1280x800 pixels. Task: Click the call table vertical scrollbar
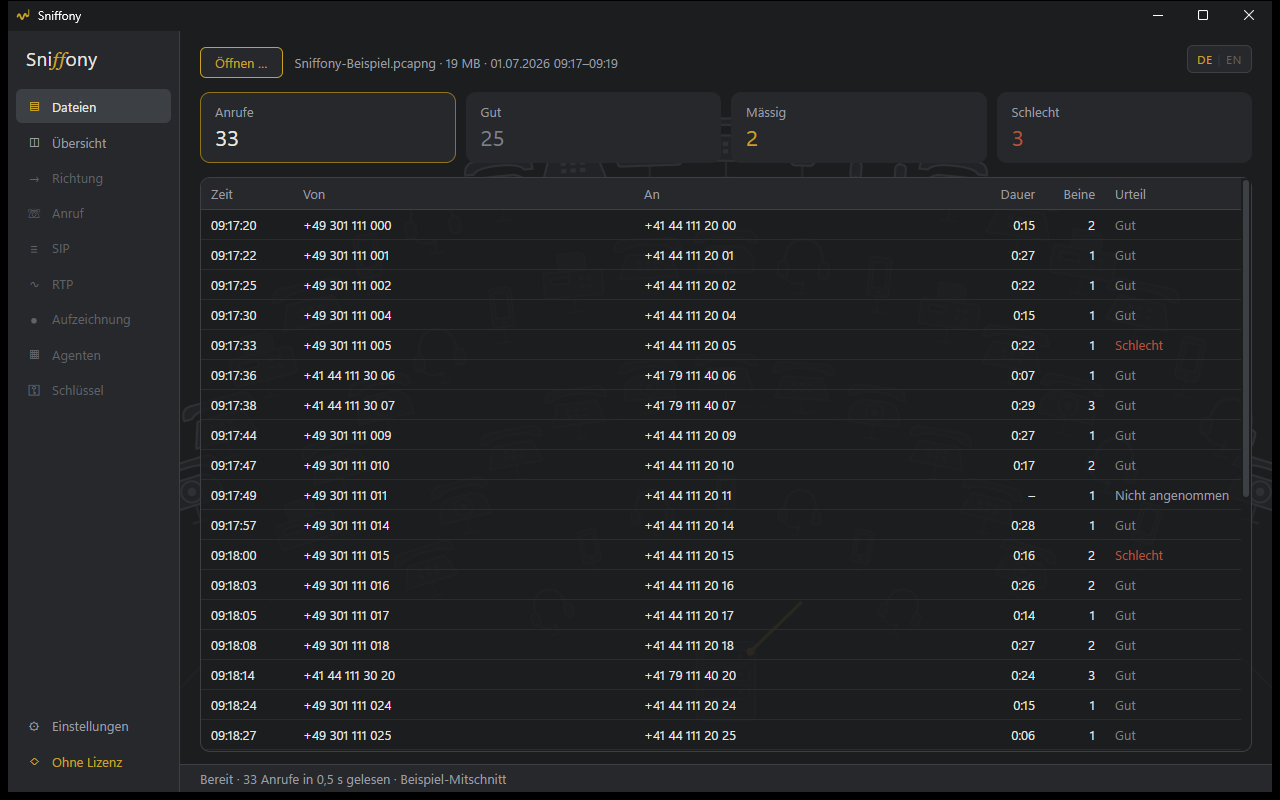coord(1245,338)
